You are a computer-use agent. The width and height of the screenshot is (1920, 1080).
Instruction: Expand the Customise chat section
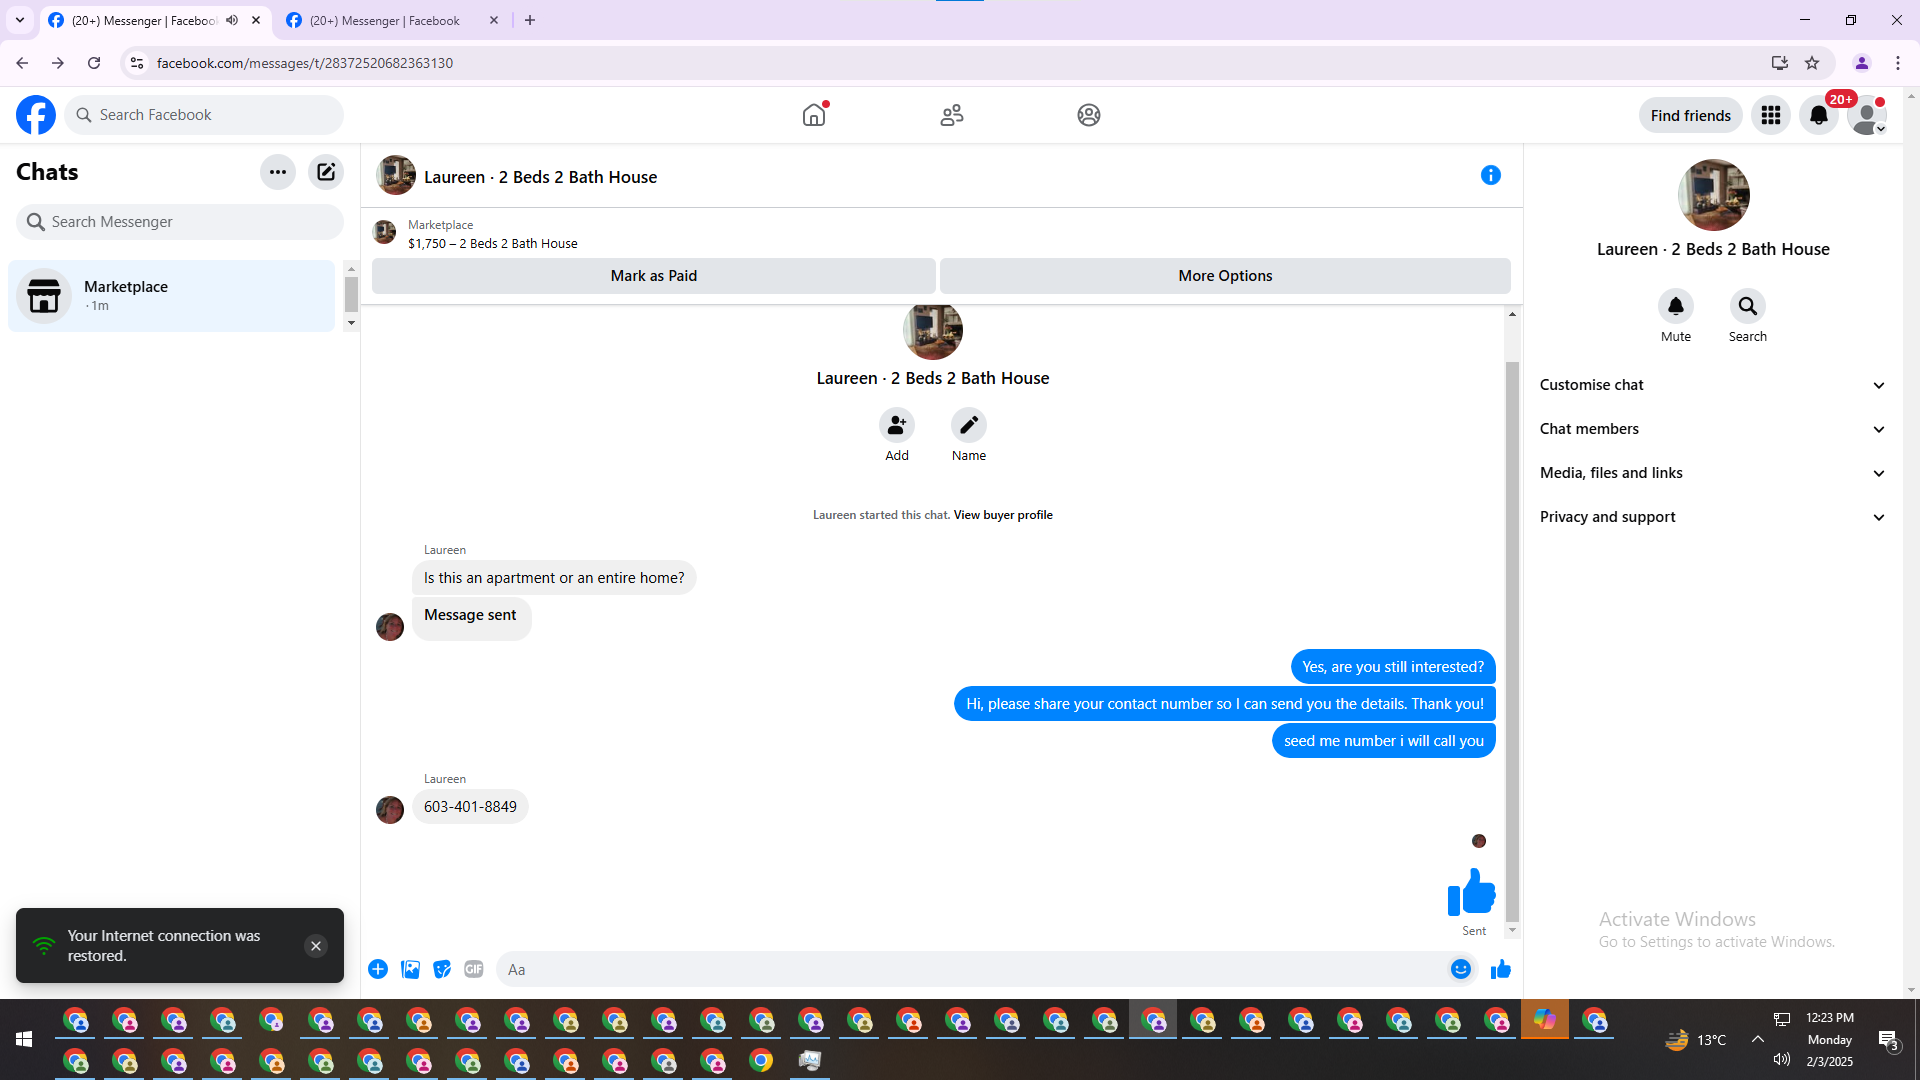pos(1714,385)
